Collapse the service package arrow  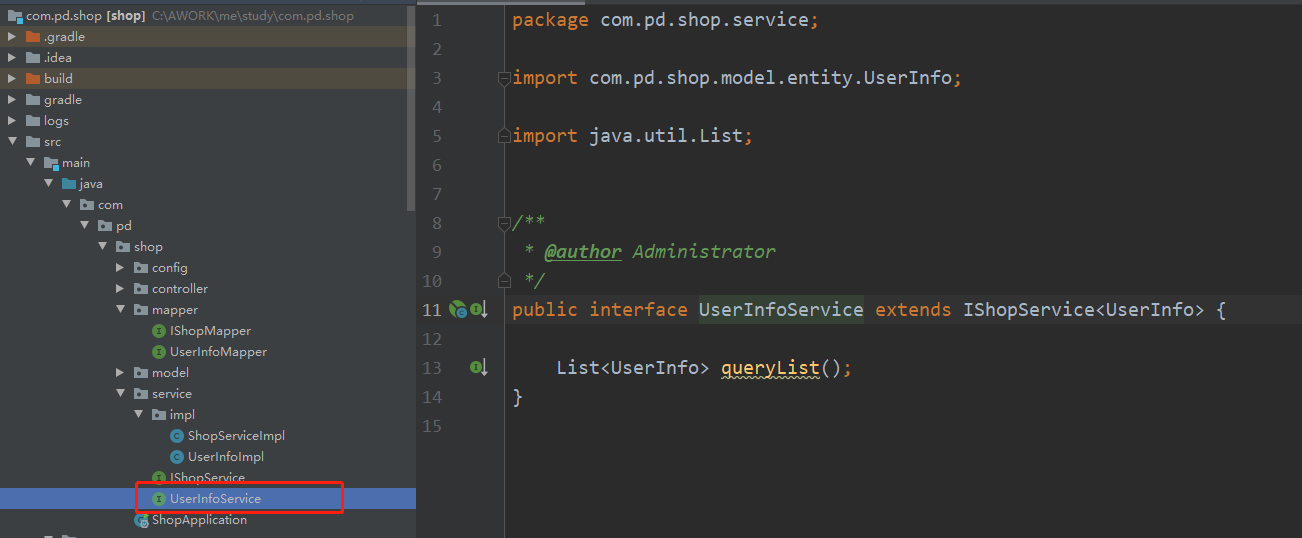coord(120,393)
